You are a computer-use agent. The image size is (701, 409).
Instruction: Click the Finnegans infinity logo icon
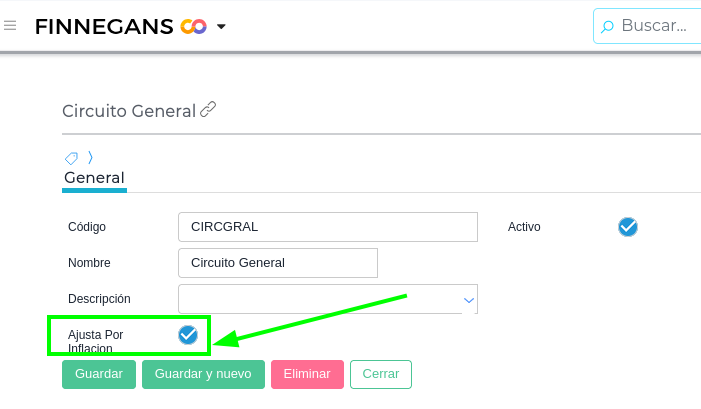193,27
